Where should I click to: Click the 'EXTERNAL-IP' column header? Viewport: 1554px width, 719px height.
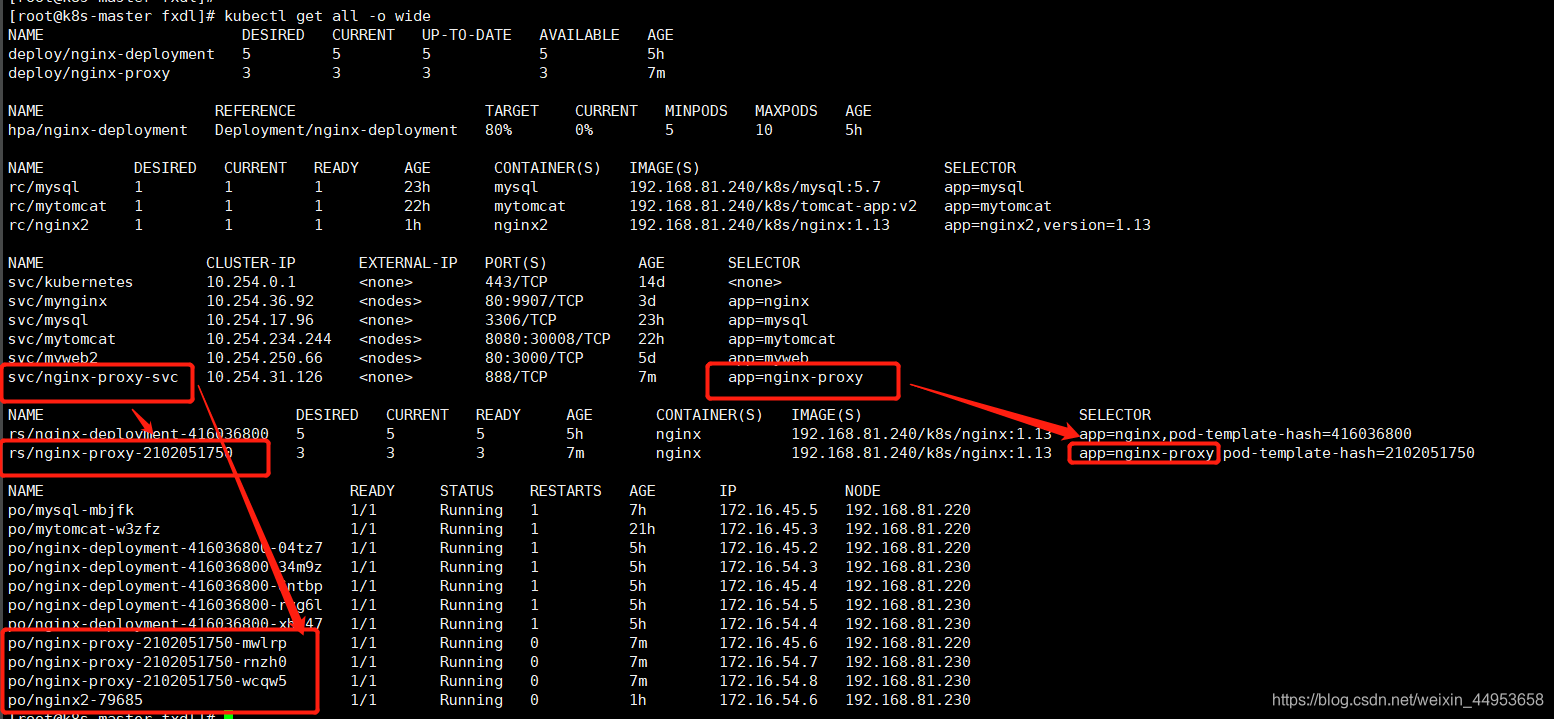pyautogui.click(x=408, y=263)
